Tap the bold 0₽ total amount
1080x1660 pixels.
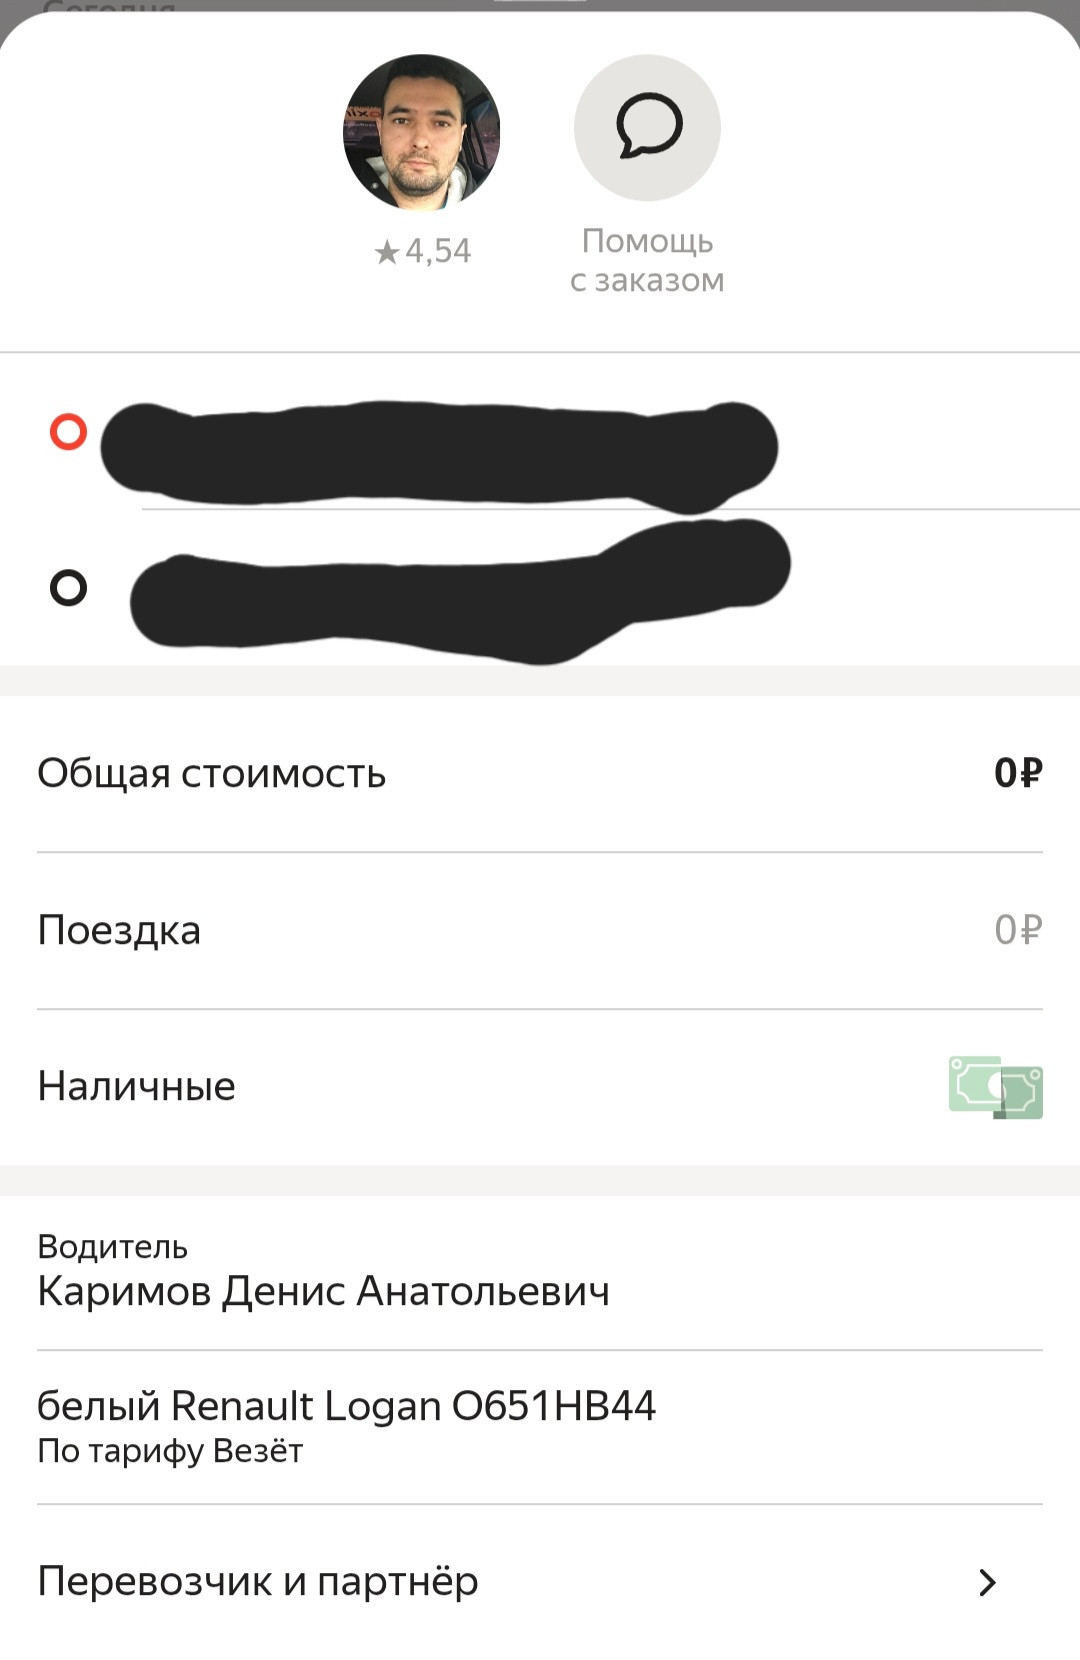coord(1018,773)
